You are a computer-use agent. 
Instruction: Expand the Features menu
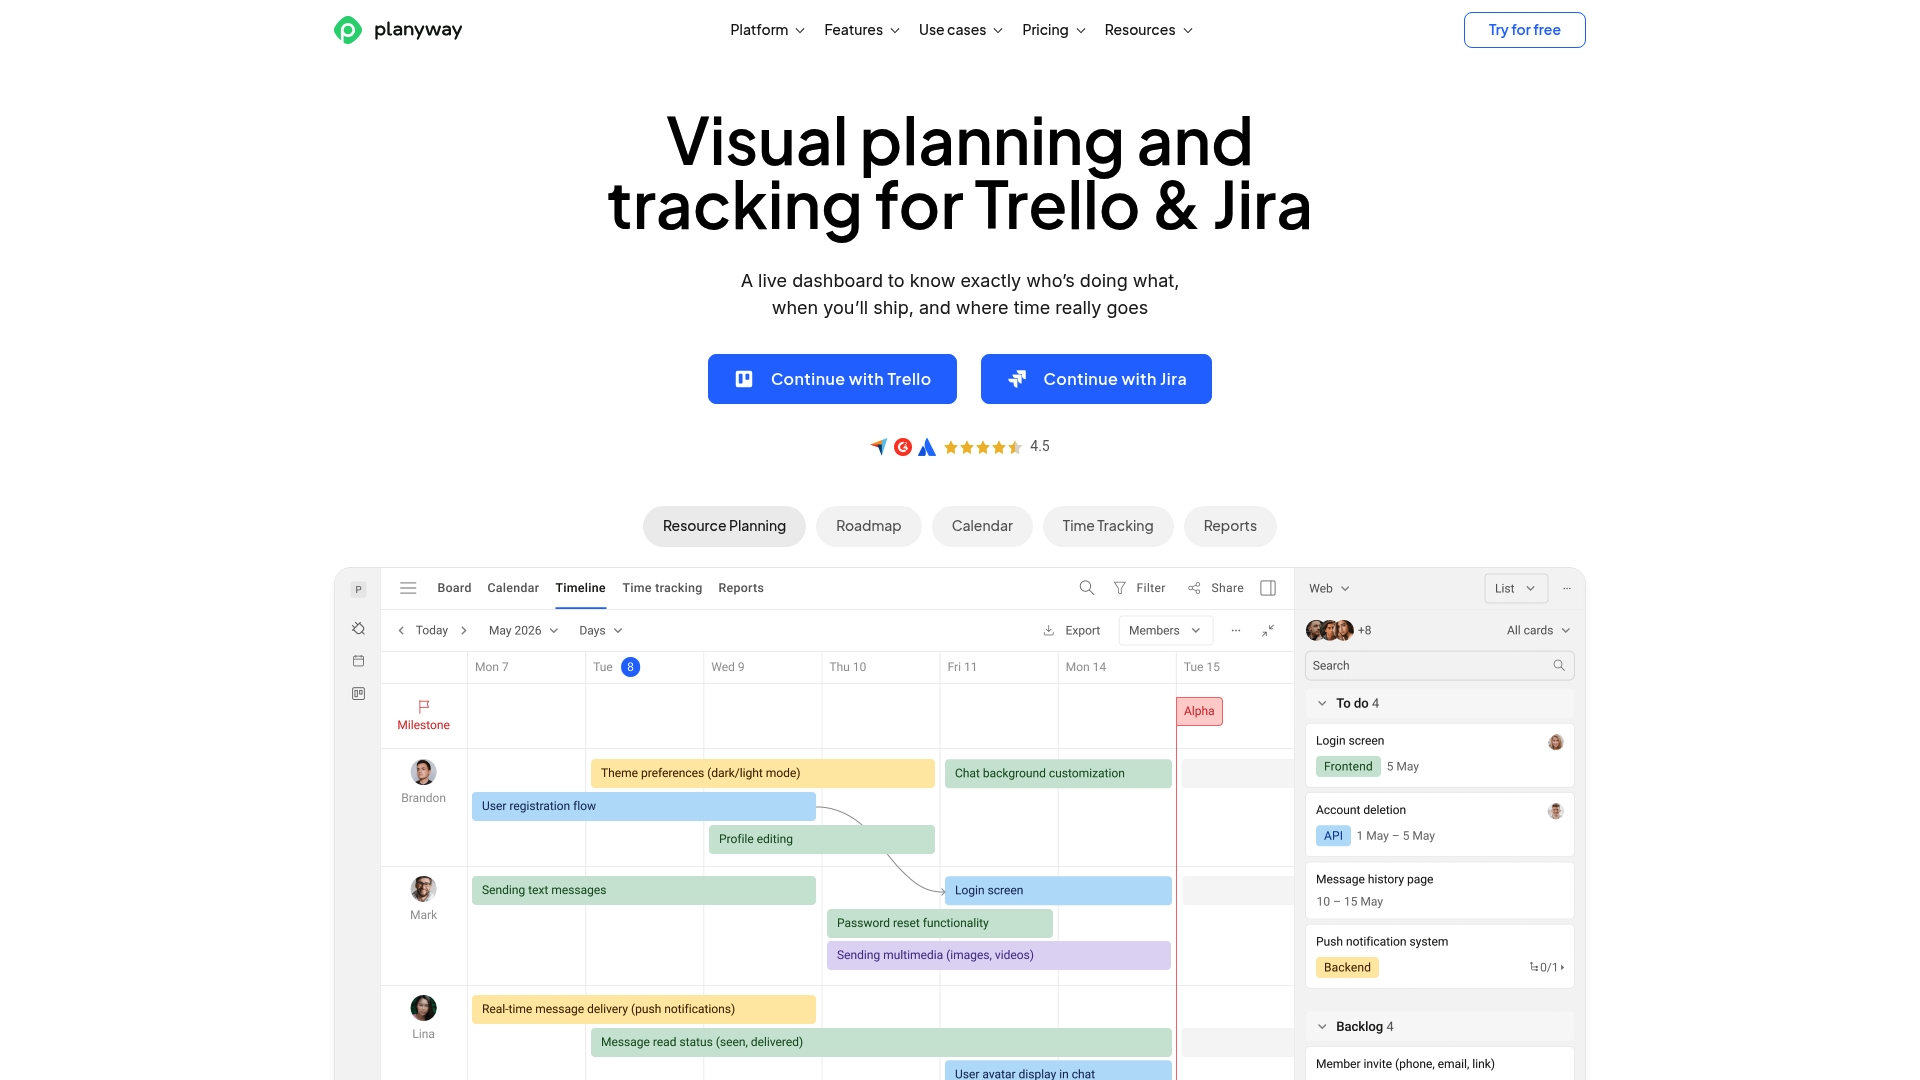coord(862,30)
